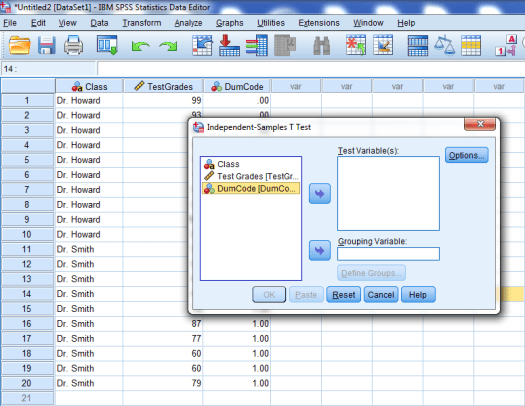Image resolution: width=525 pixels, height=406 pixels.
Task: Open the Graphs menu
Action: 229,23
